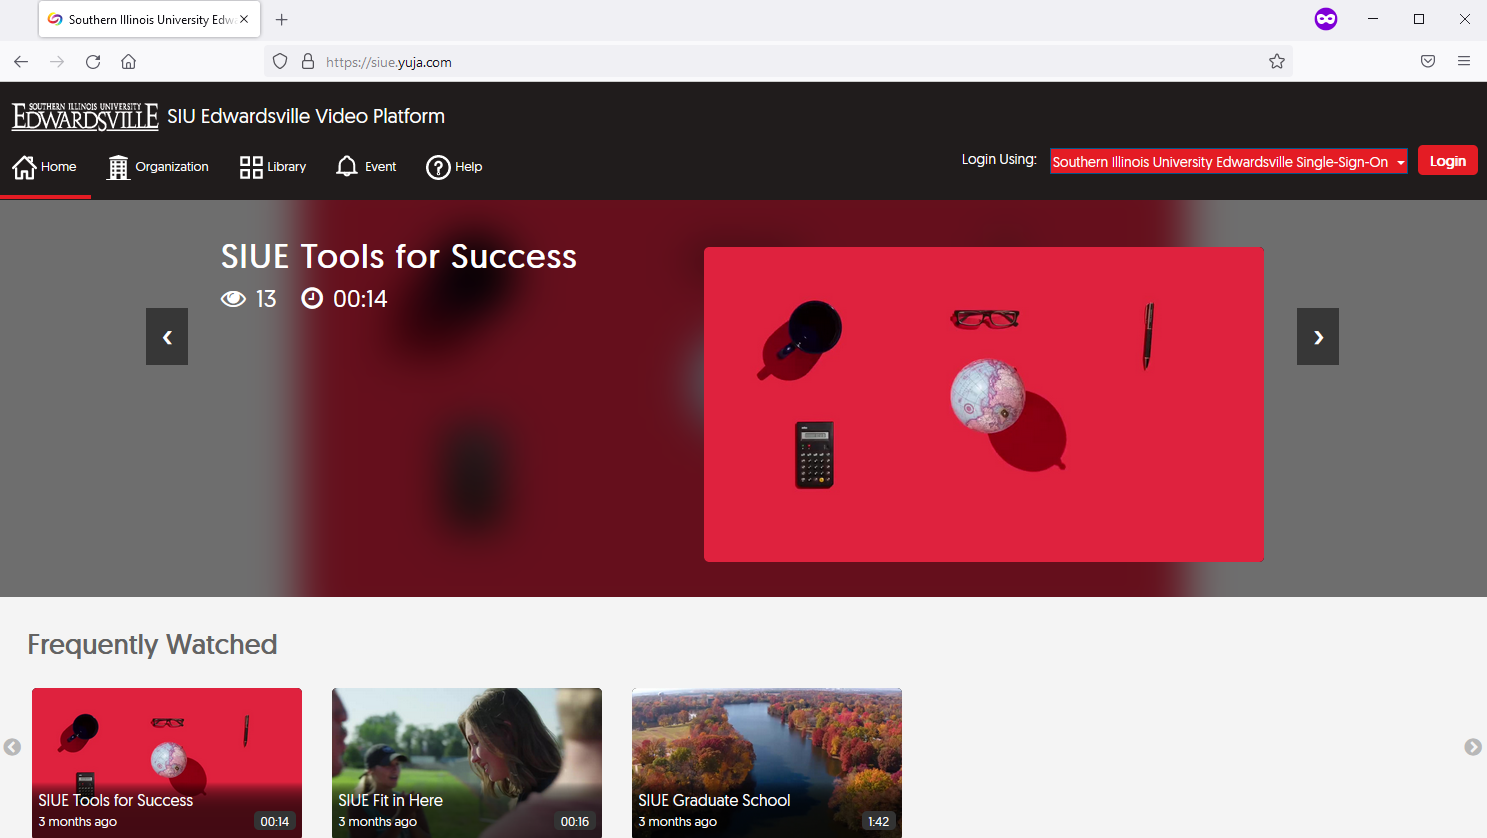Click the Event bell icon
This screenshot has height=838, width=1487.
[x=347, y=167]
